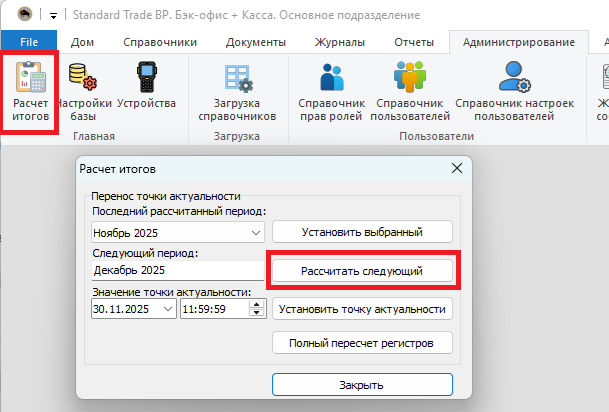
Task: Open the quick access toolbar customize arrow
Action: pos(53,16)
